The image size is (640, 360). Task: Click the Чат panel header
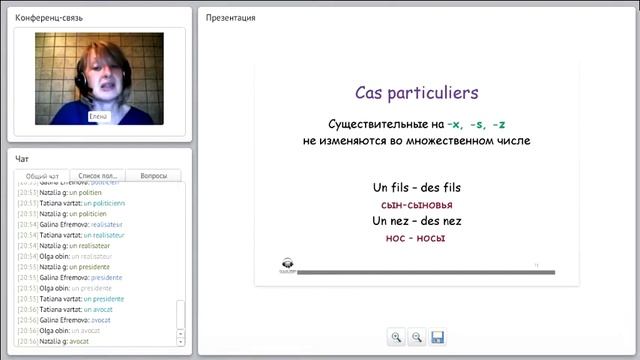22,159
